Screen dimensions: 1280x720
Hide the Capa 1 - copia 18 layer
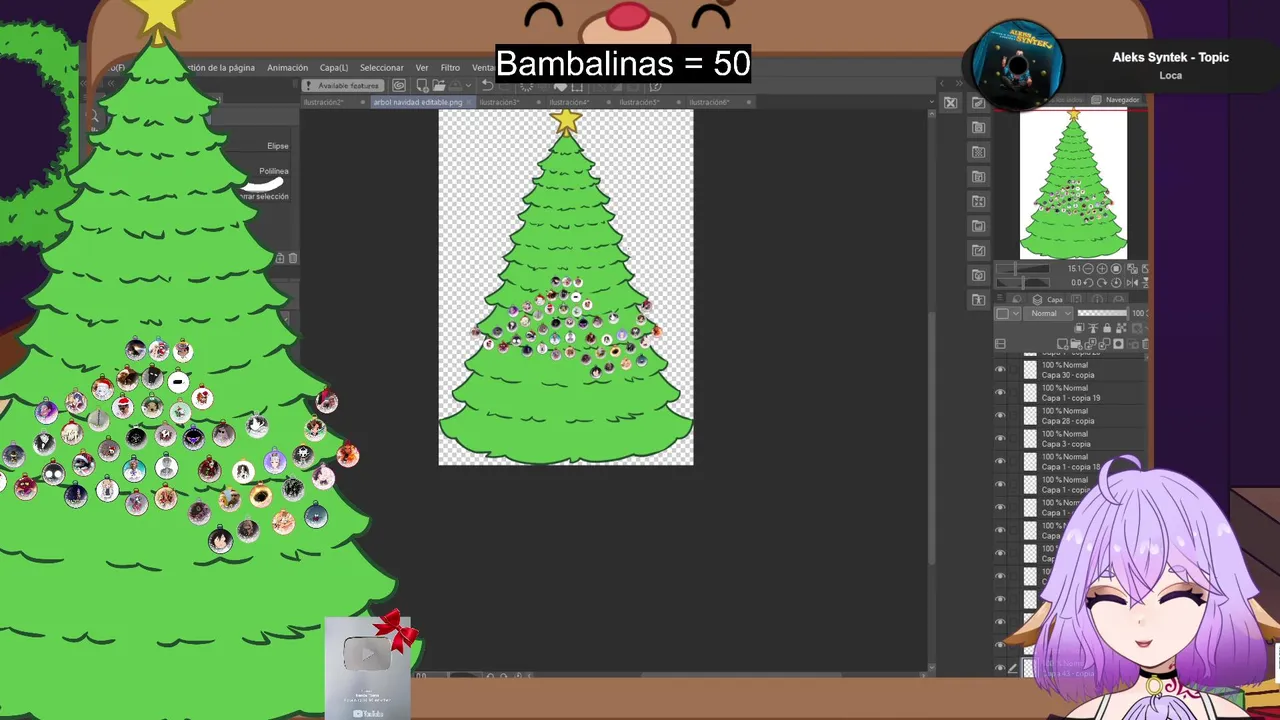pyautogui.click(x=1000, y=462)
